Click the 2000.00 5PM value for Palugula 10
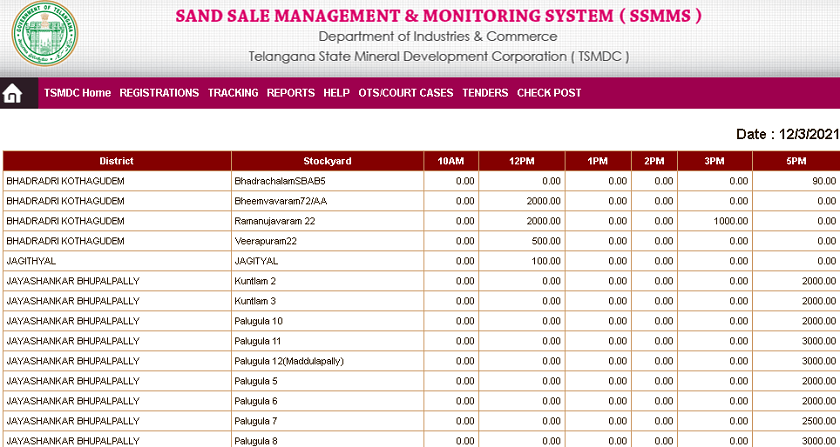 click(x=819, y=321)
